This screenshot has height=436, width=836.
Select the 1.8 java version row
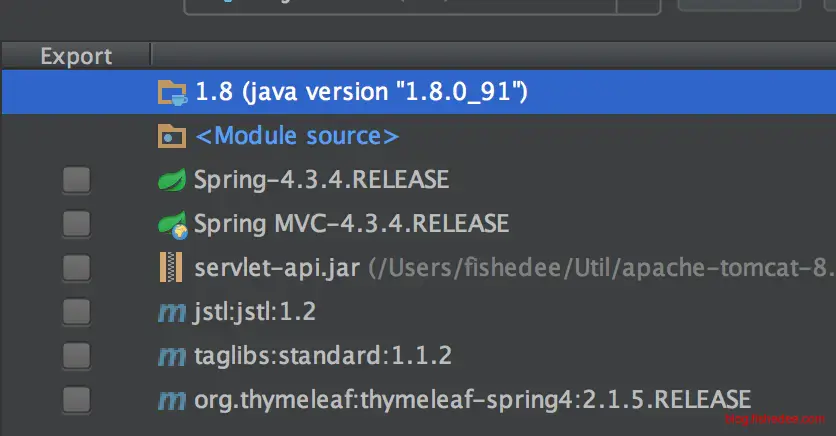360,93
